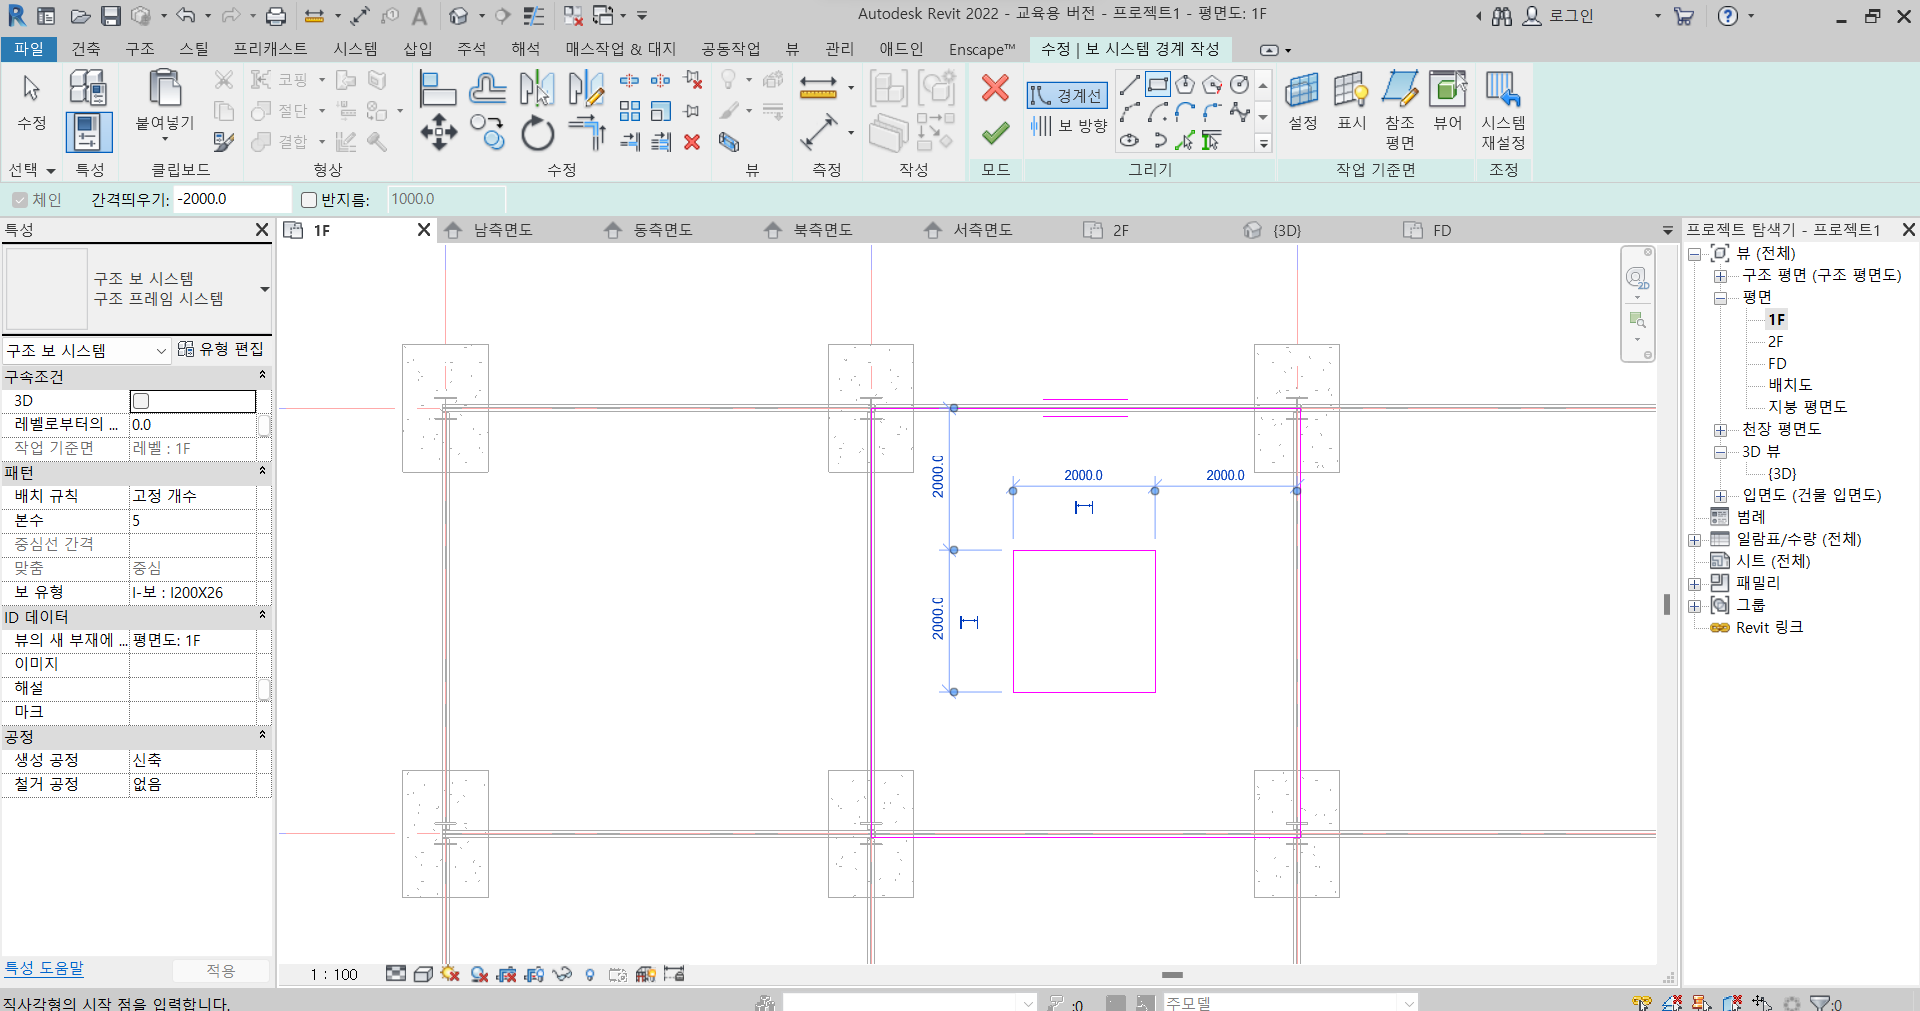
Task: Expand the 패밀리 tree node
Action: [x=1695, y=584]
